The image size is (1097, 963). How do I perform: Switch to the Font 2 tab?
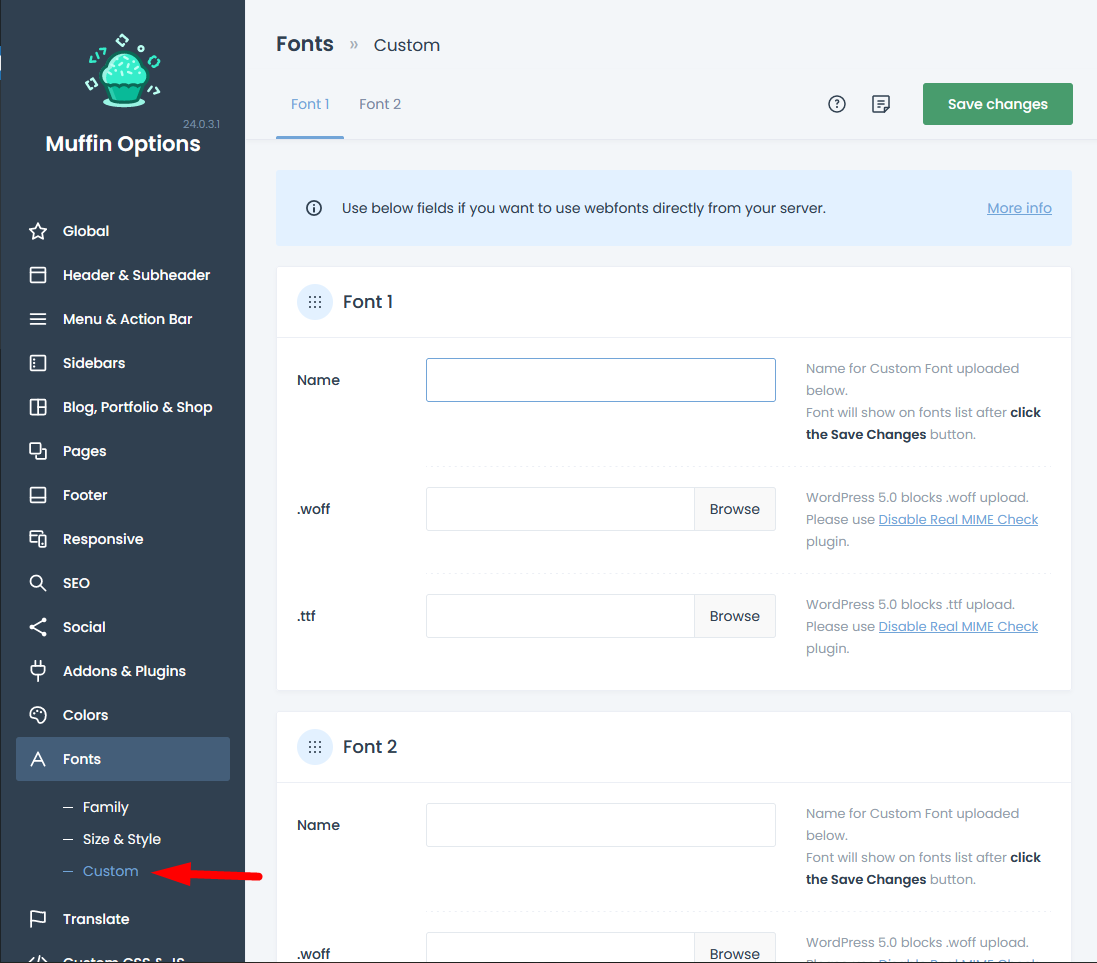[380, 104]
